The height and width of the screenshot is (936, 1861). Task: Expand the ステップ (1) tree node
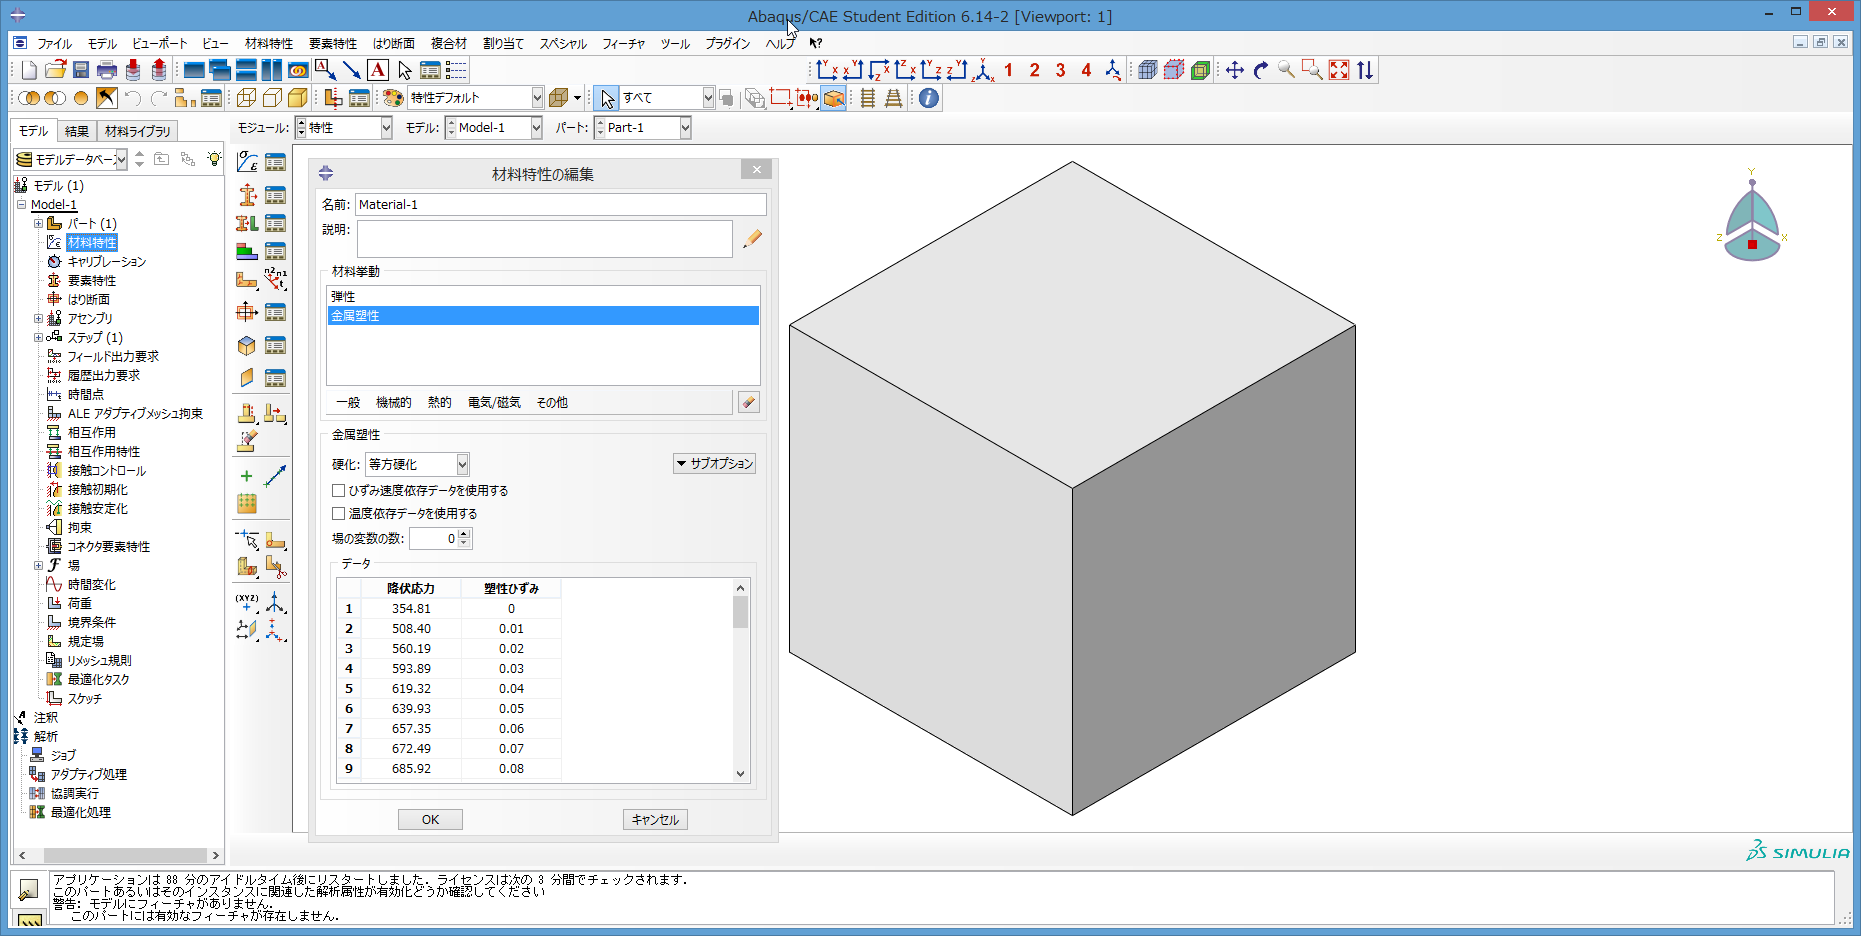(x=38, y=338)
